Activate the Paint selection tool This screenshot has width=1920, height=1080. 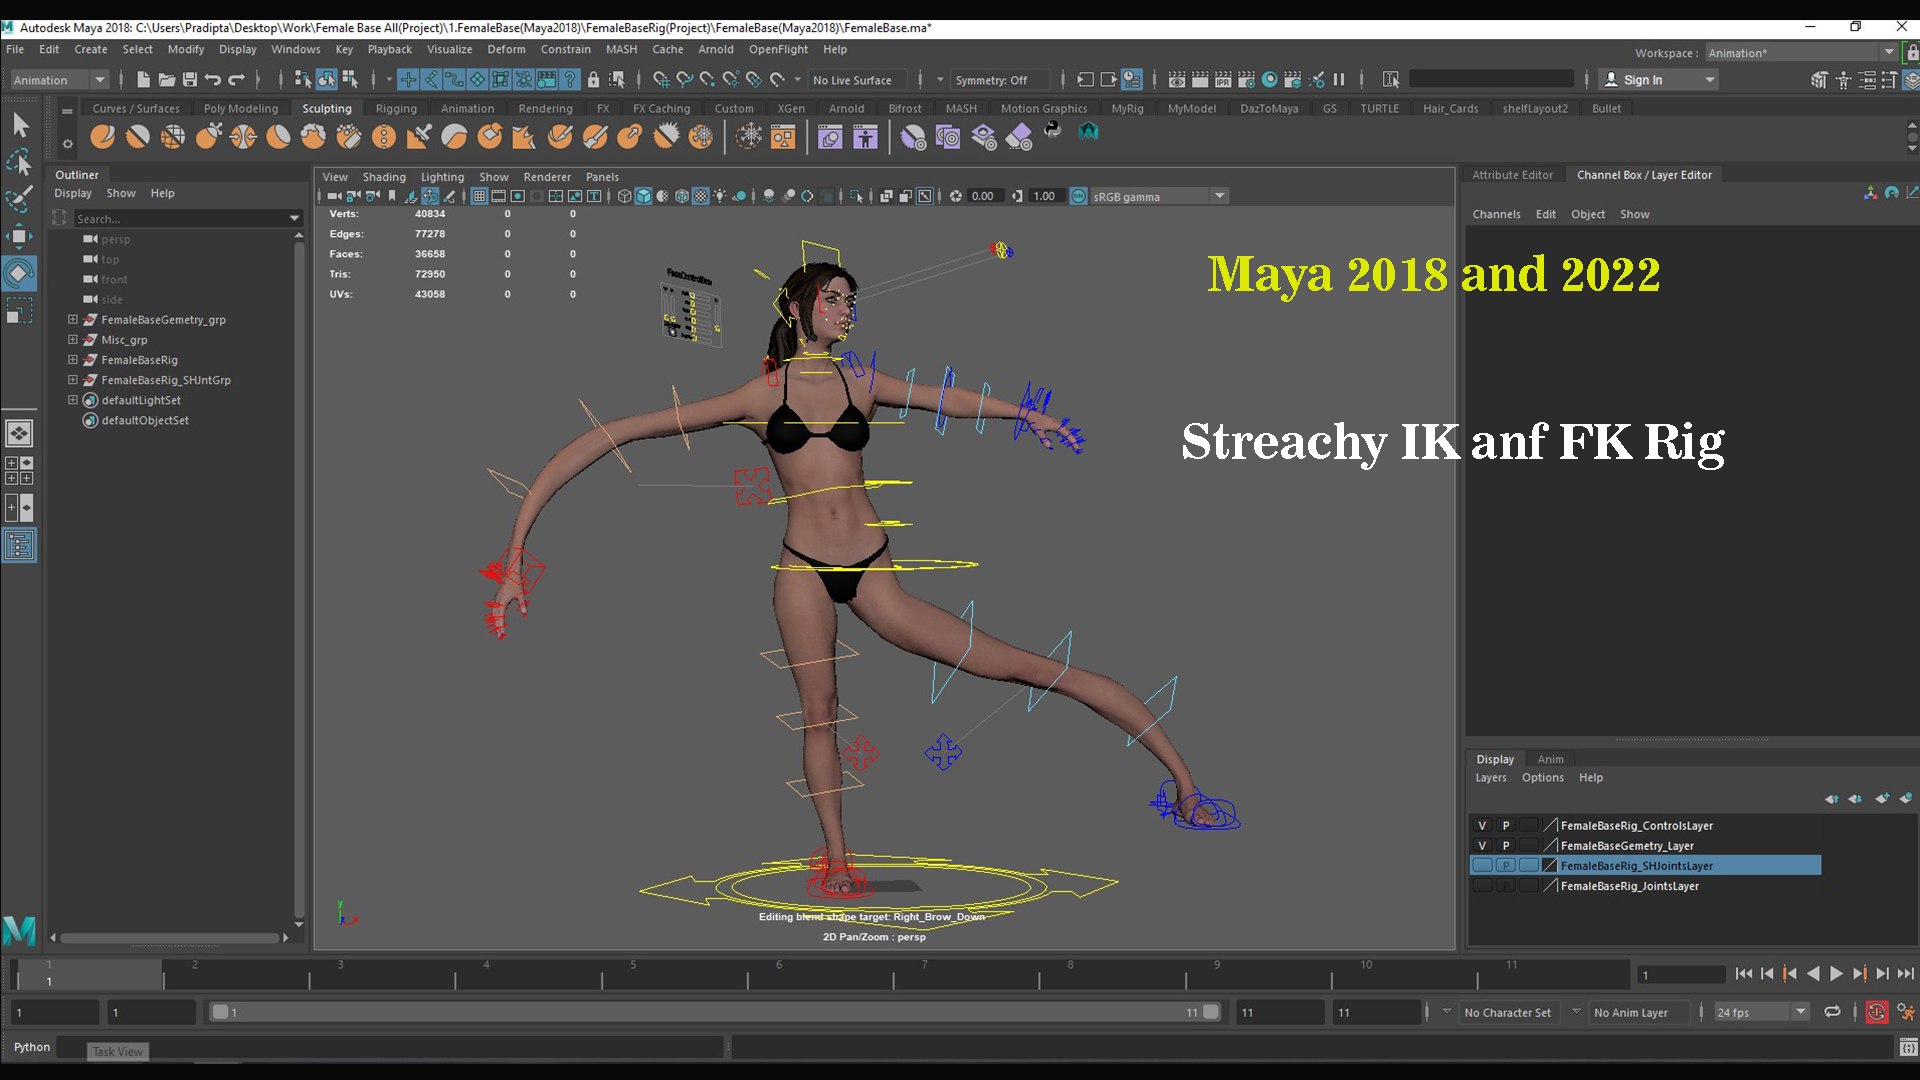[x=20, y=198]
